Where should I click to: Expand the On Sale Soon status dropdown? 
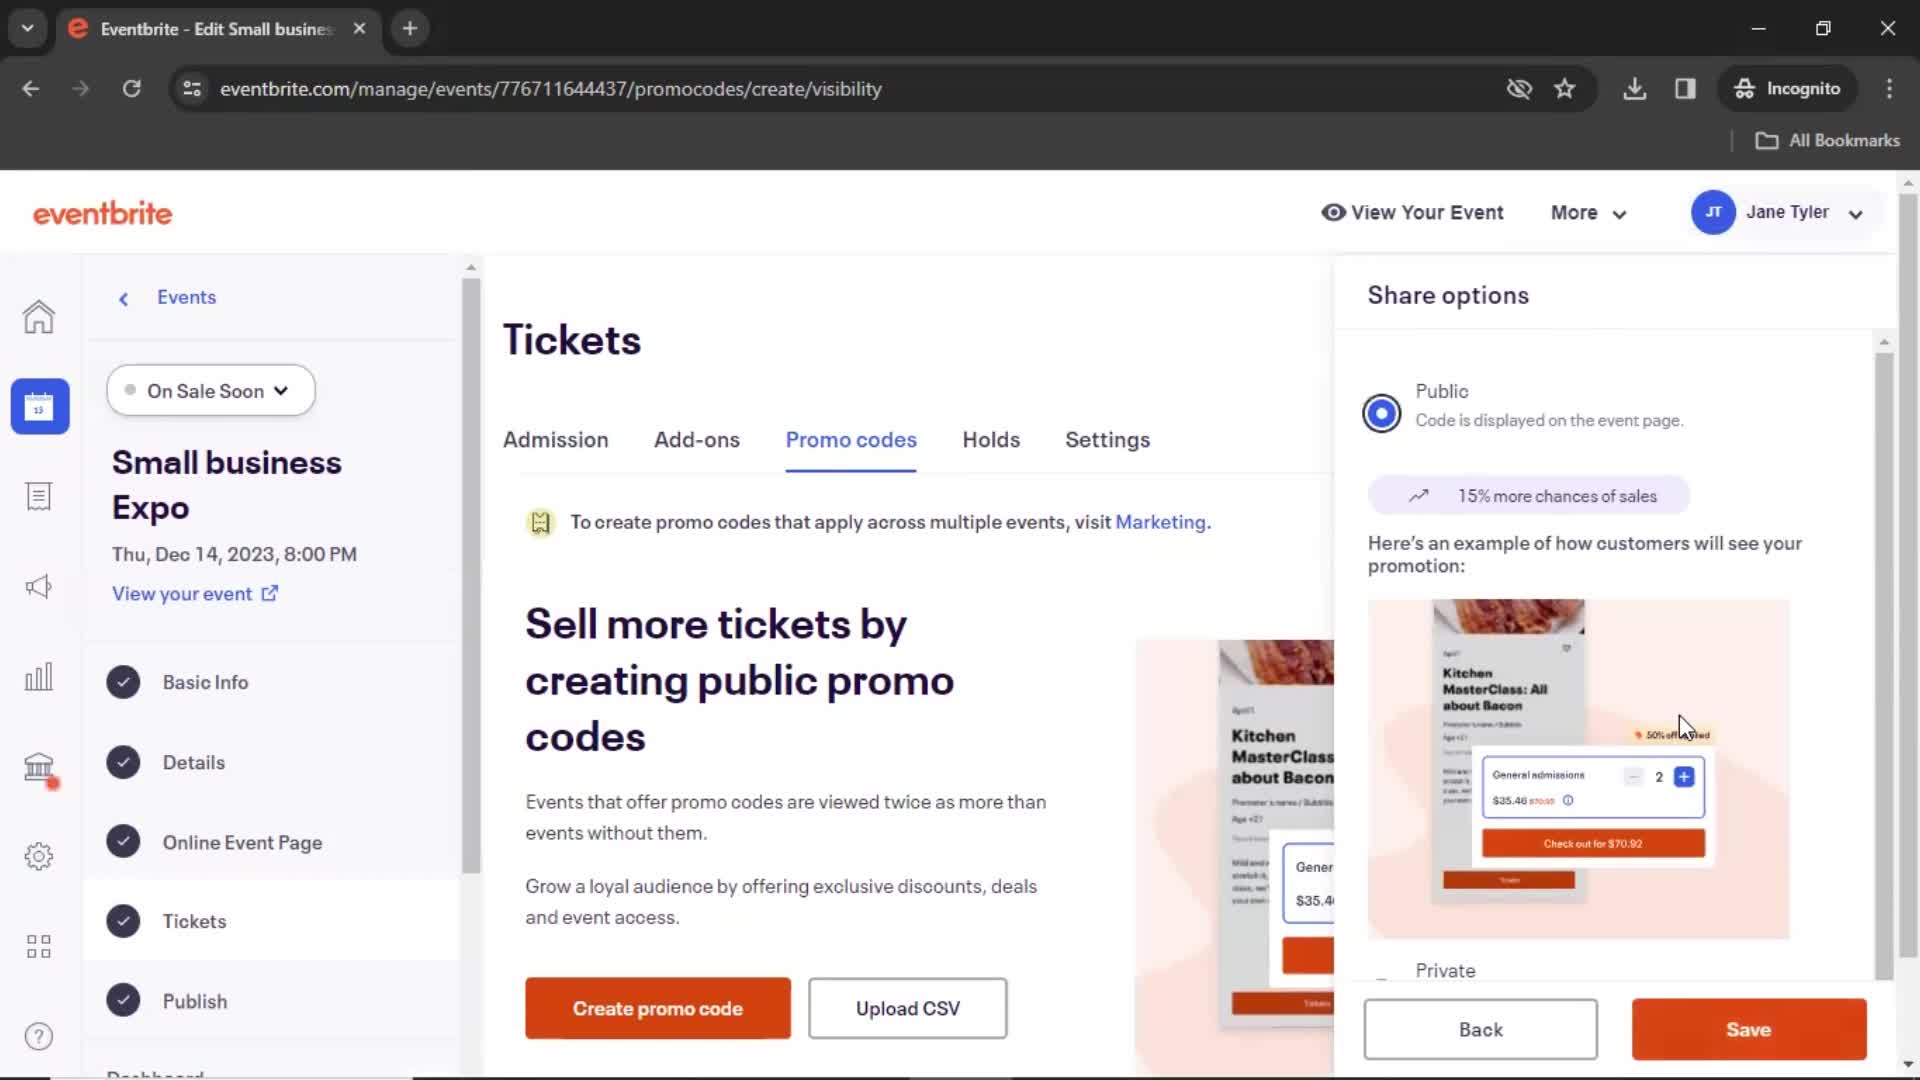[x=211, y=390]
